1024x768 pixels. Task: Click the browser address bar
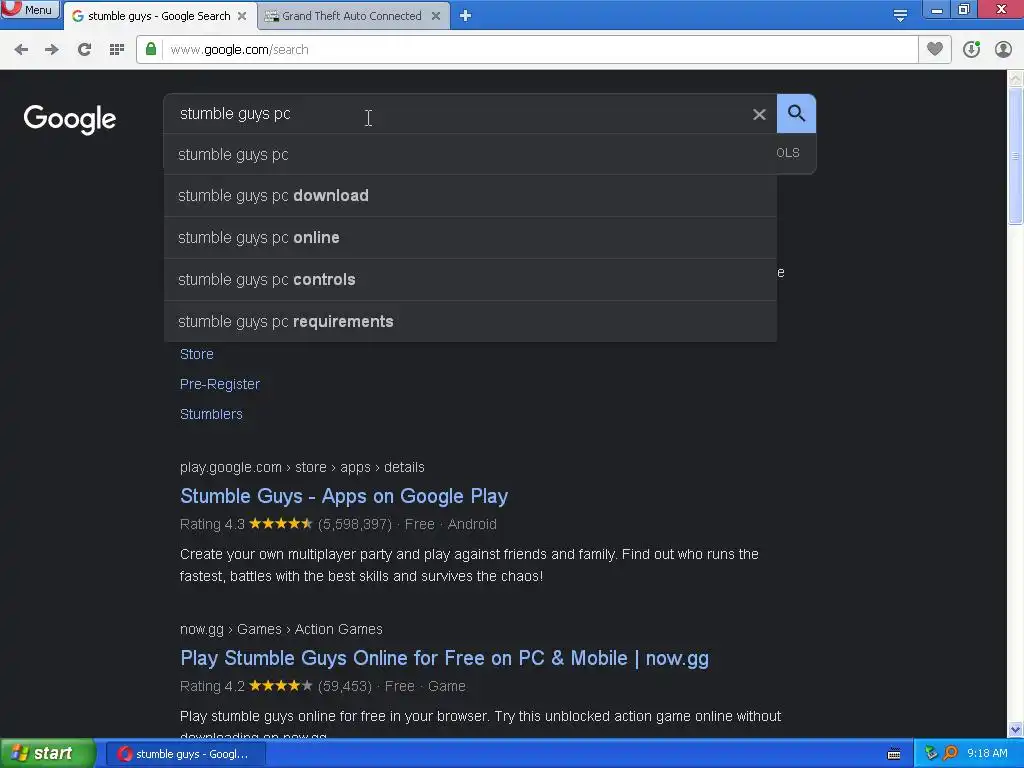pos(527,50)
